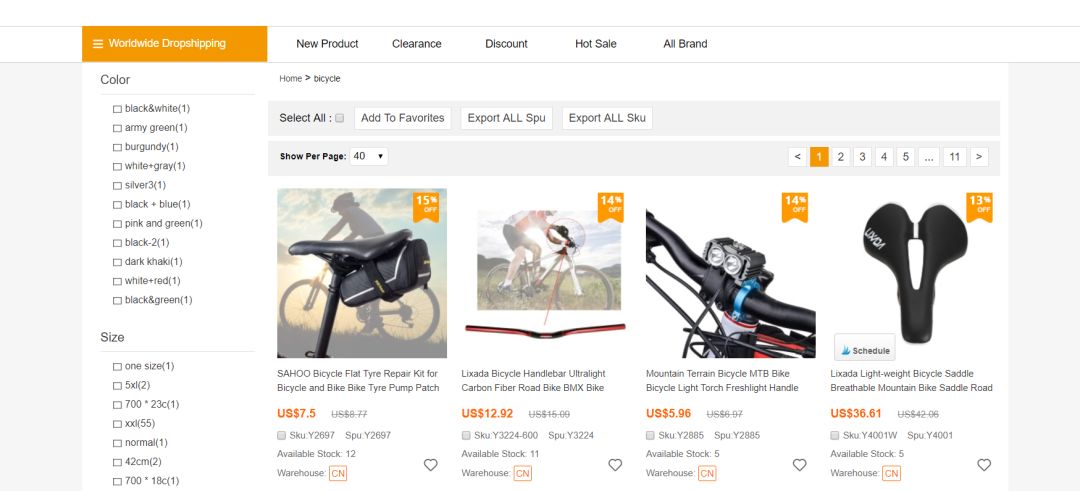Click heart icon on Mountain Terrain bike light
Viewport: 1080px width, 491px height.
pos(799,465)
